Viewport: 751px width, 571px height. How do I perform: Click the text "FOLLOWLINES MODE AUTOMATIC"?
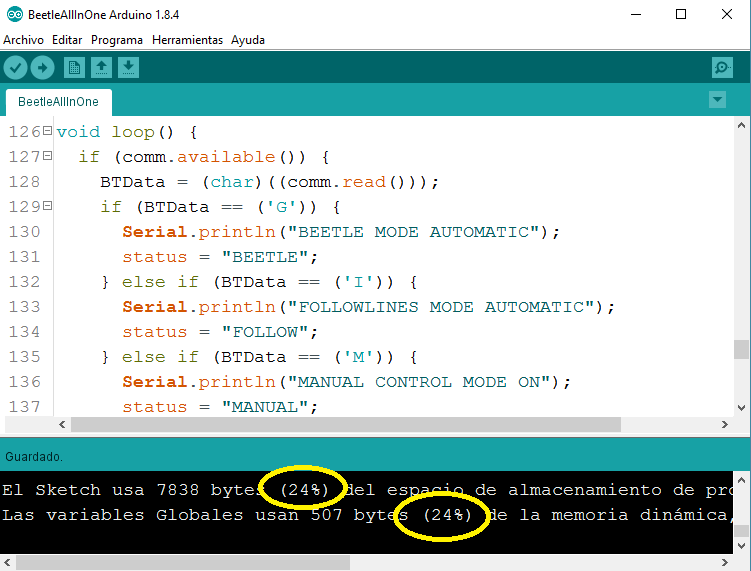(441, 307)
